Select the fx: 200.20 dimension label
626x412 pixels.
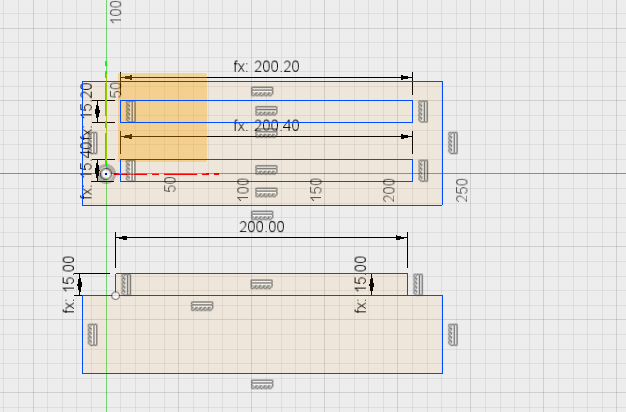266,67
